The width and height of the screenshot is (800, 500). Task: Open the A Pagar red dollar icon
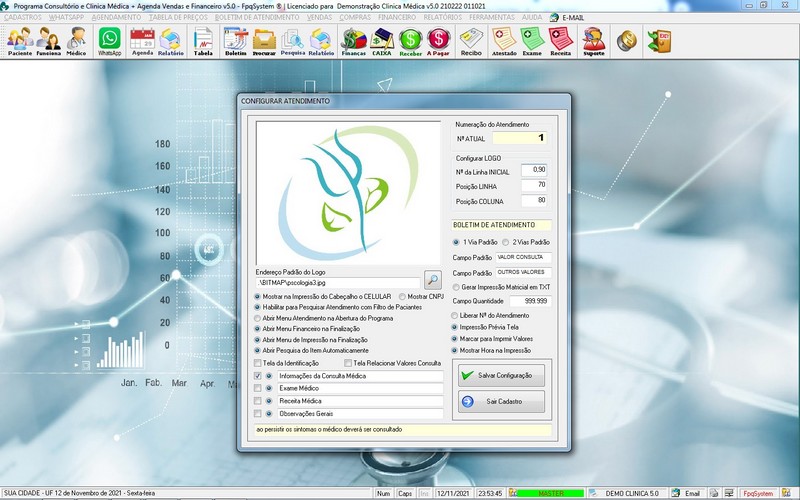438,41
